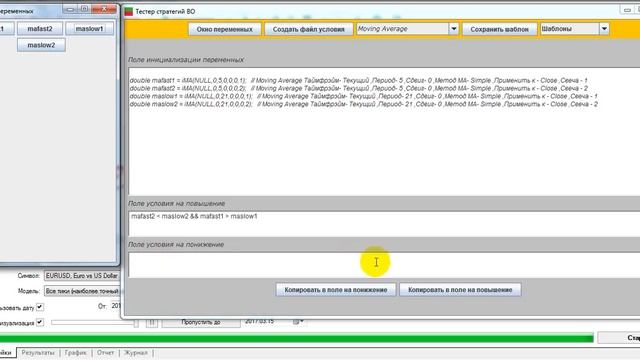640x360 pixels.
Task: Open the Символ EURUSD dropdown
Action: [x=82, y=276]
